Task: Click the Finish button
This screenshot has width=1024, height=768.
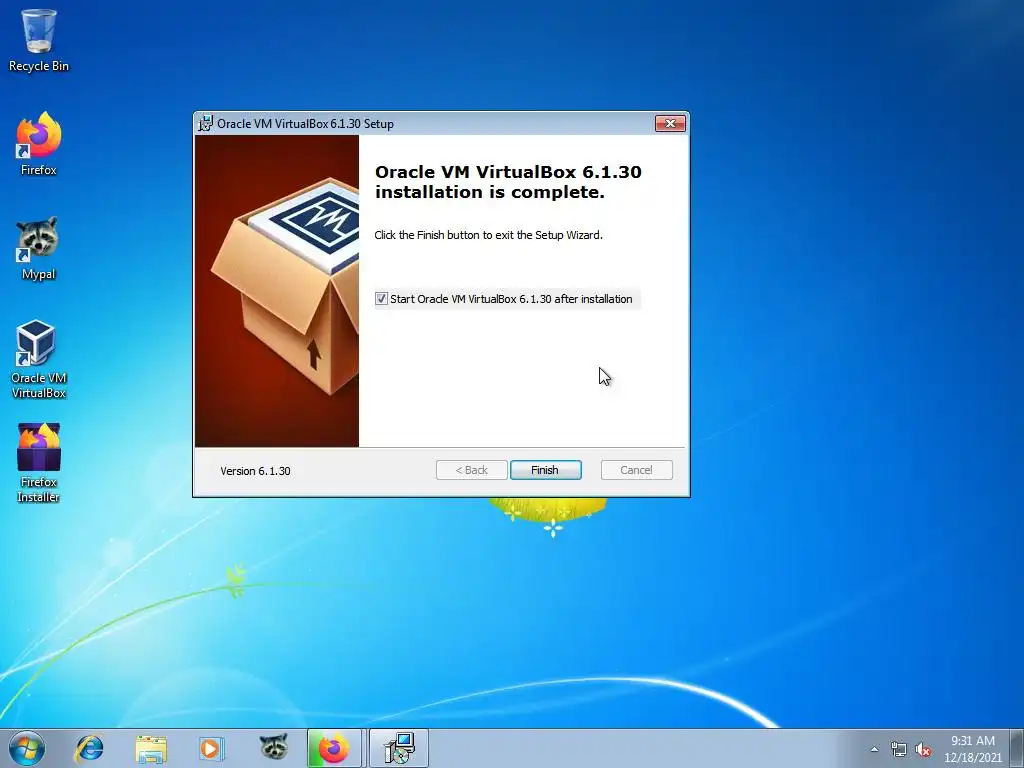Action: click(545, 470)
